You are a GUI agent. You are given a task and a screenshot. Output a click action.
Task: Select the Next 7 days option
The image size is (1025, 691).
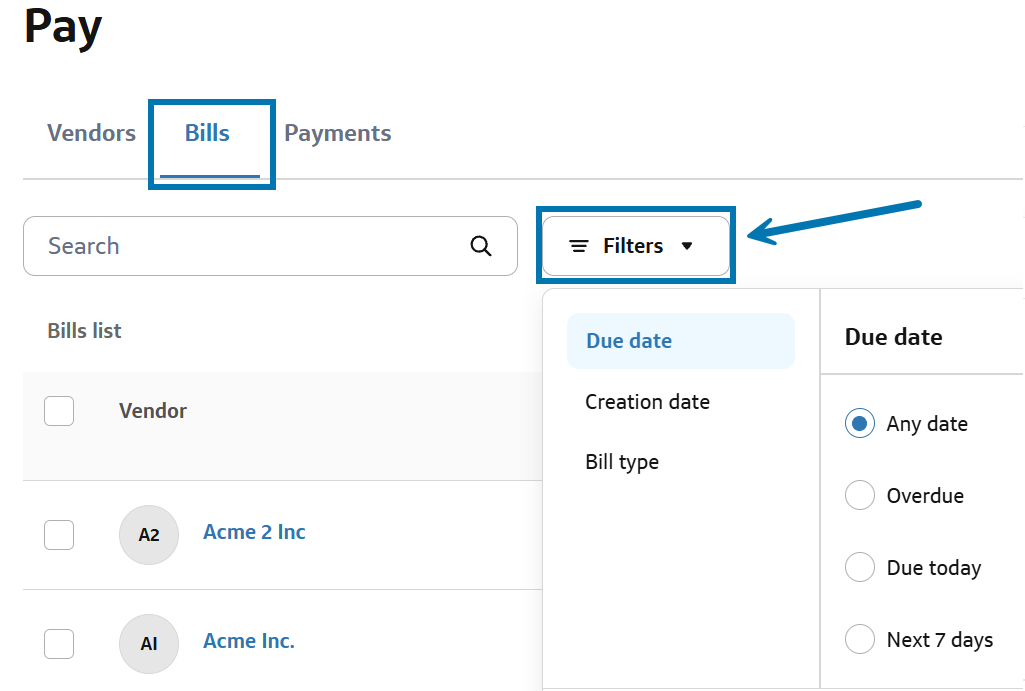(860, 639)
